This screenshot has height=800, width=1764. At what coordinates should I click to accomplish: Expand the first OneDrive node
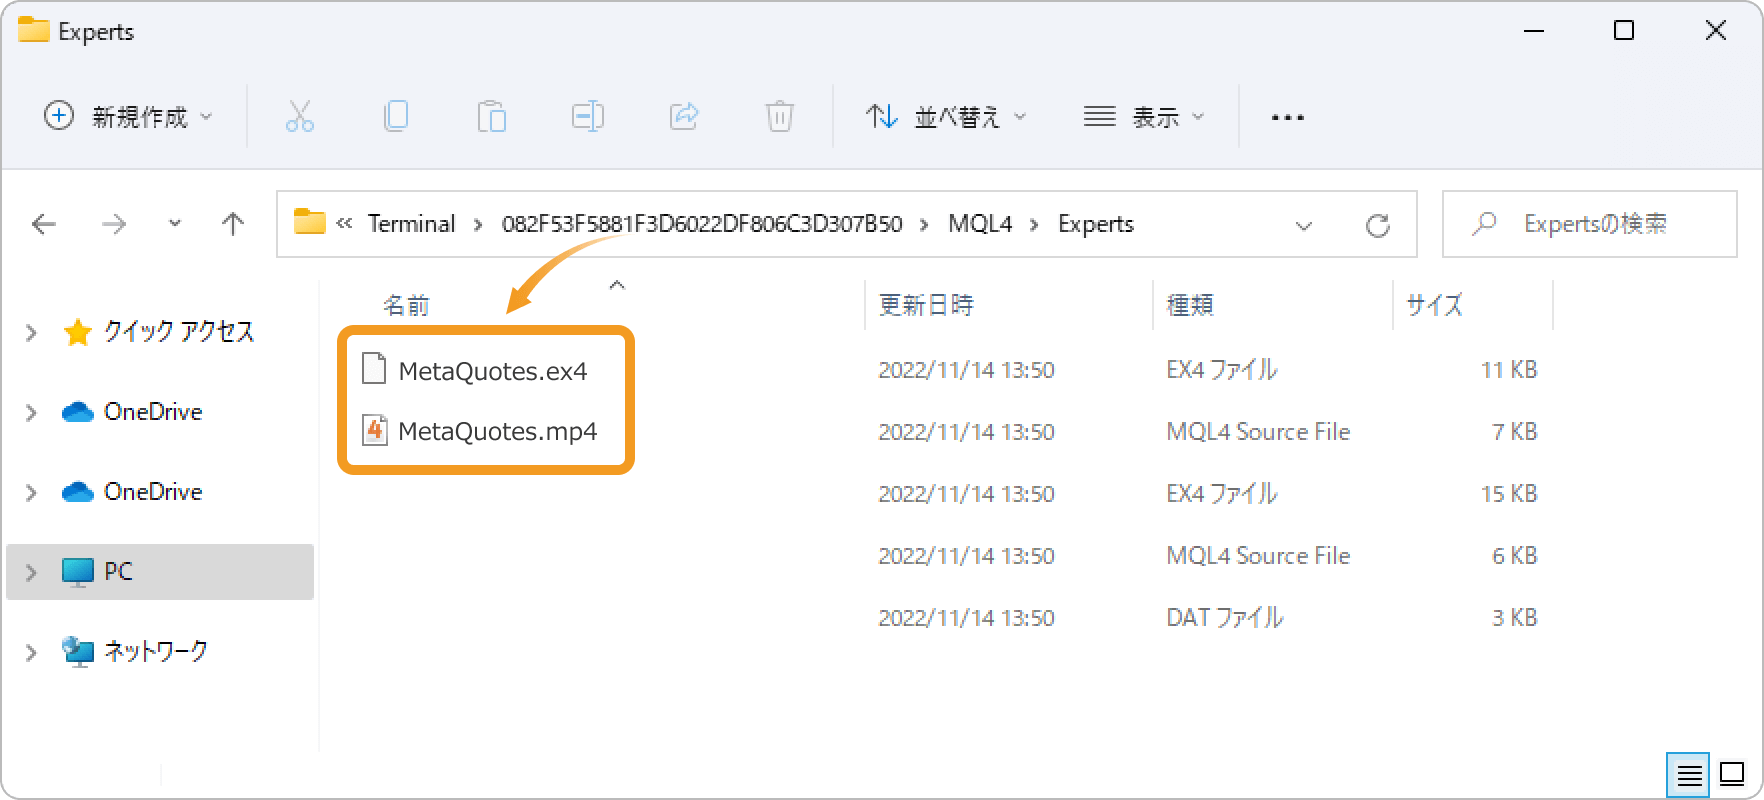31,412
